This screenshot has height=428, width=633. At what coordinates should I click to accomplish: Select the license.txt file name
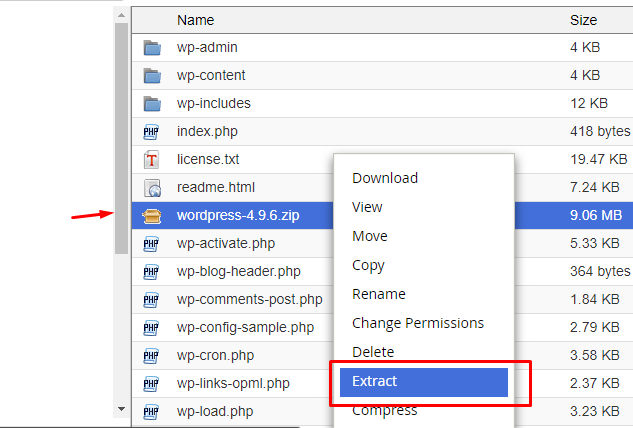click(x=208, y=159)
